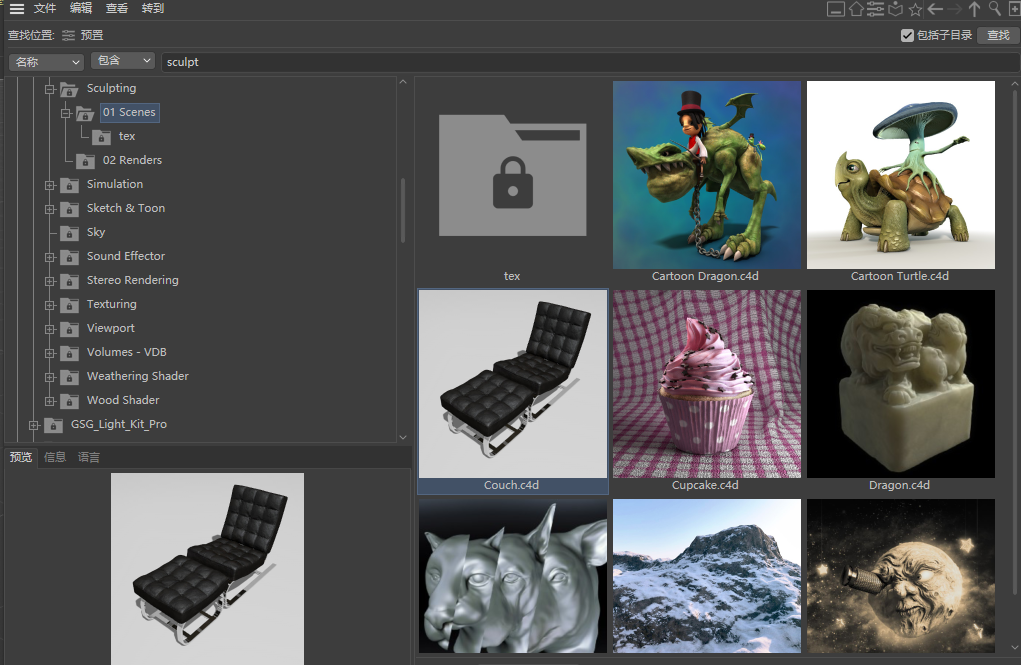Click 预置 search location label

click(x=92, y=35)
